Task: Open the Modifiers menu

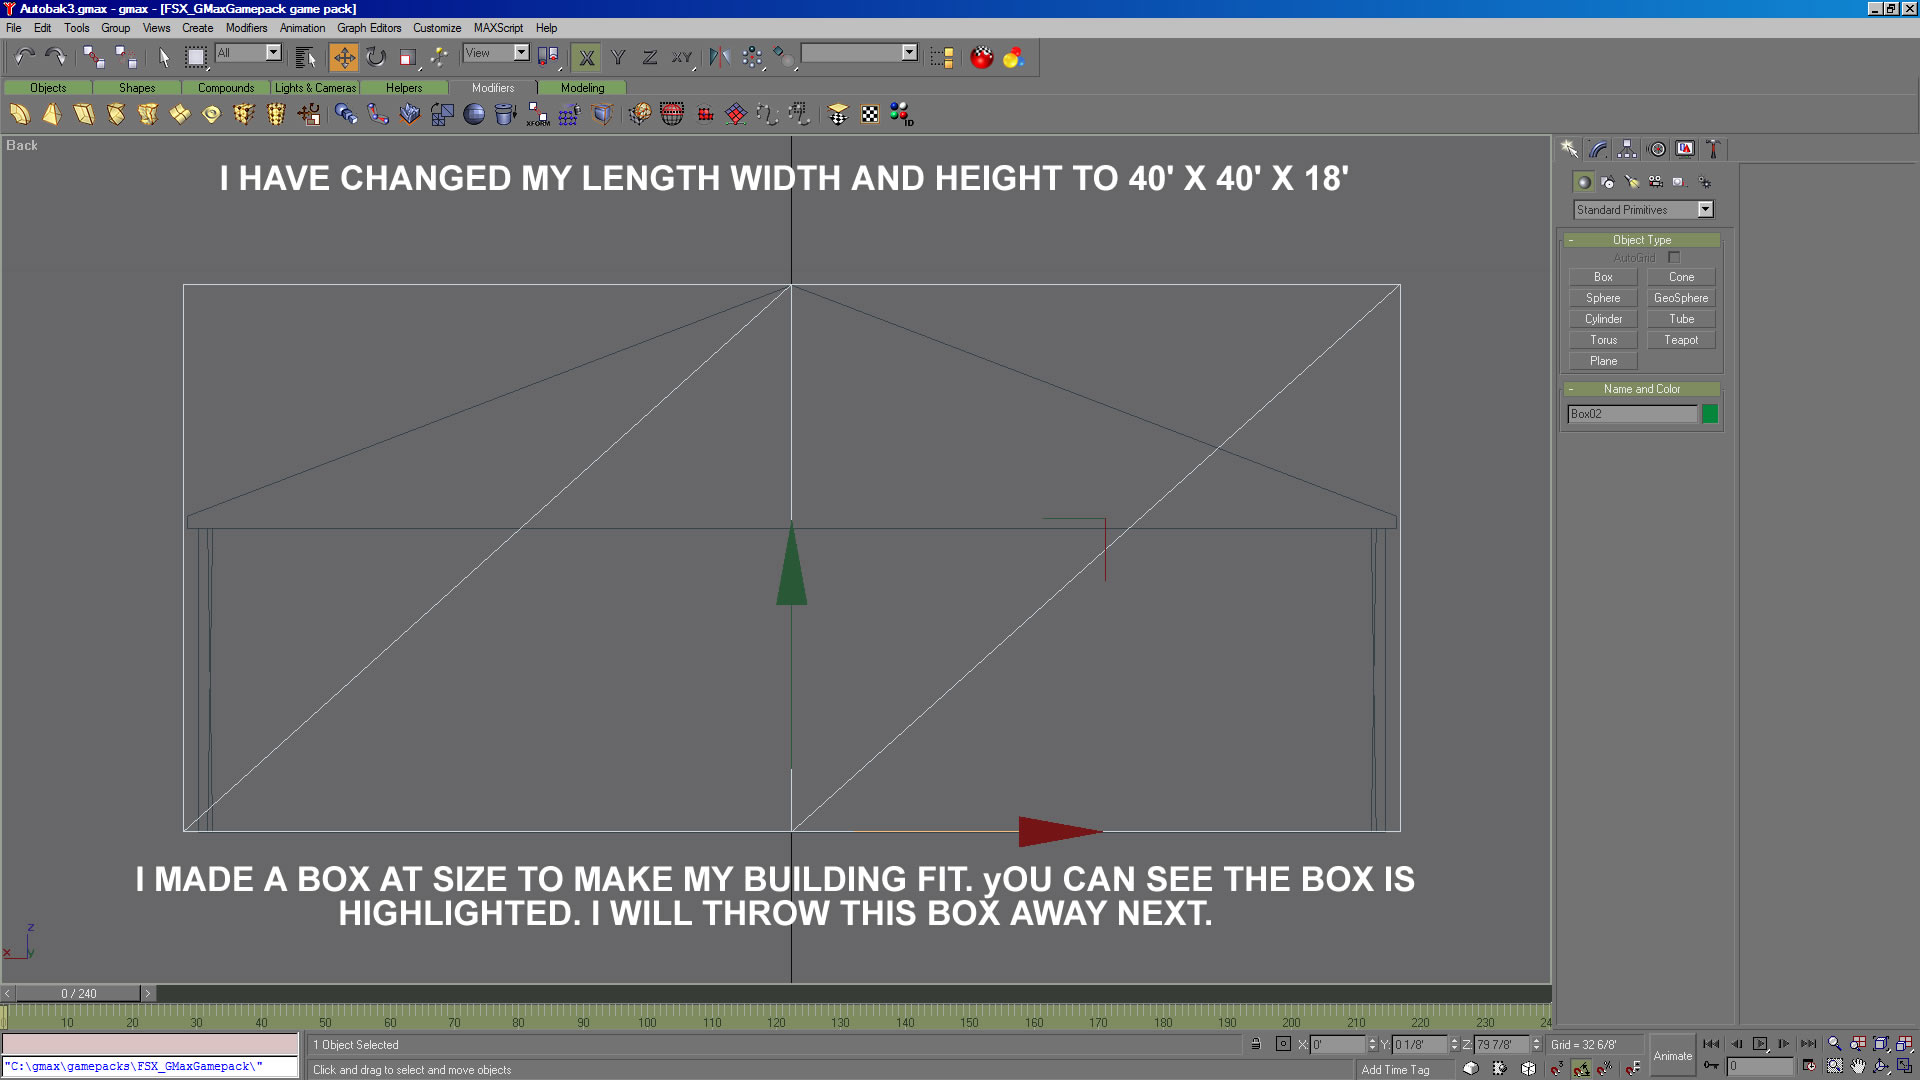Action: [246, 28]
